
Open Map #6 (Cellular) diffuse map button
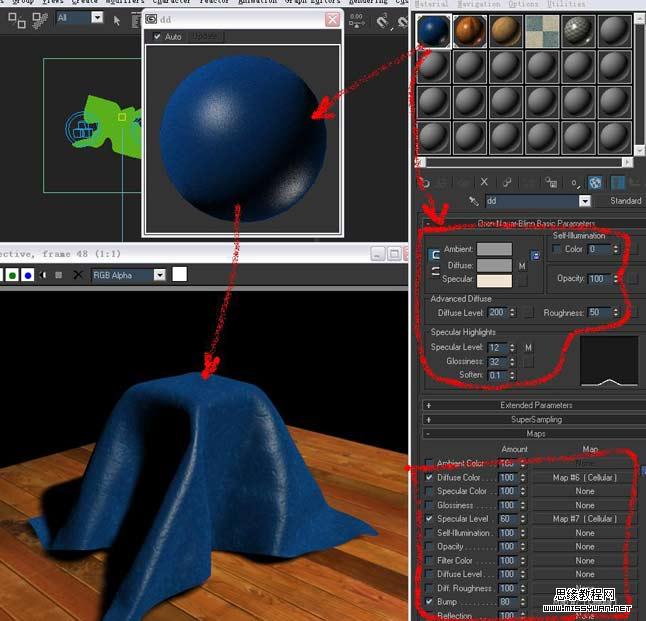[585, 478]
